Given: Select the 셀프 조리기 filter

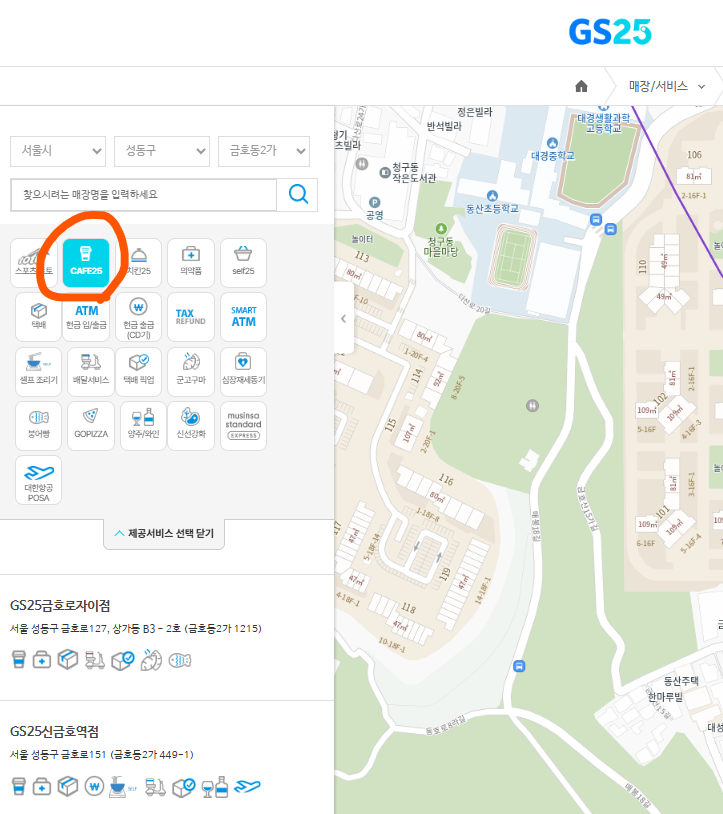Looking at the screenshot, I should (x=38, y=372).
